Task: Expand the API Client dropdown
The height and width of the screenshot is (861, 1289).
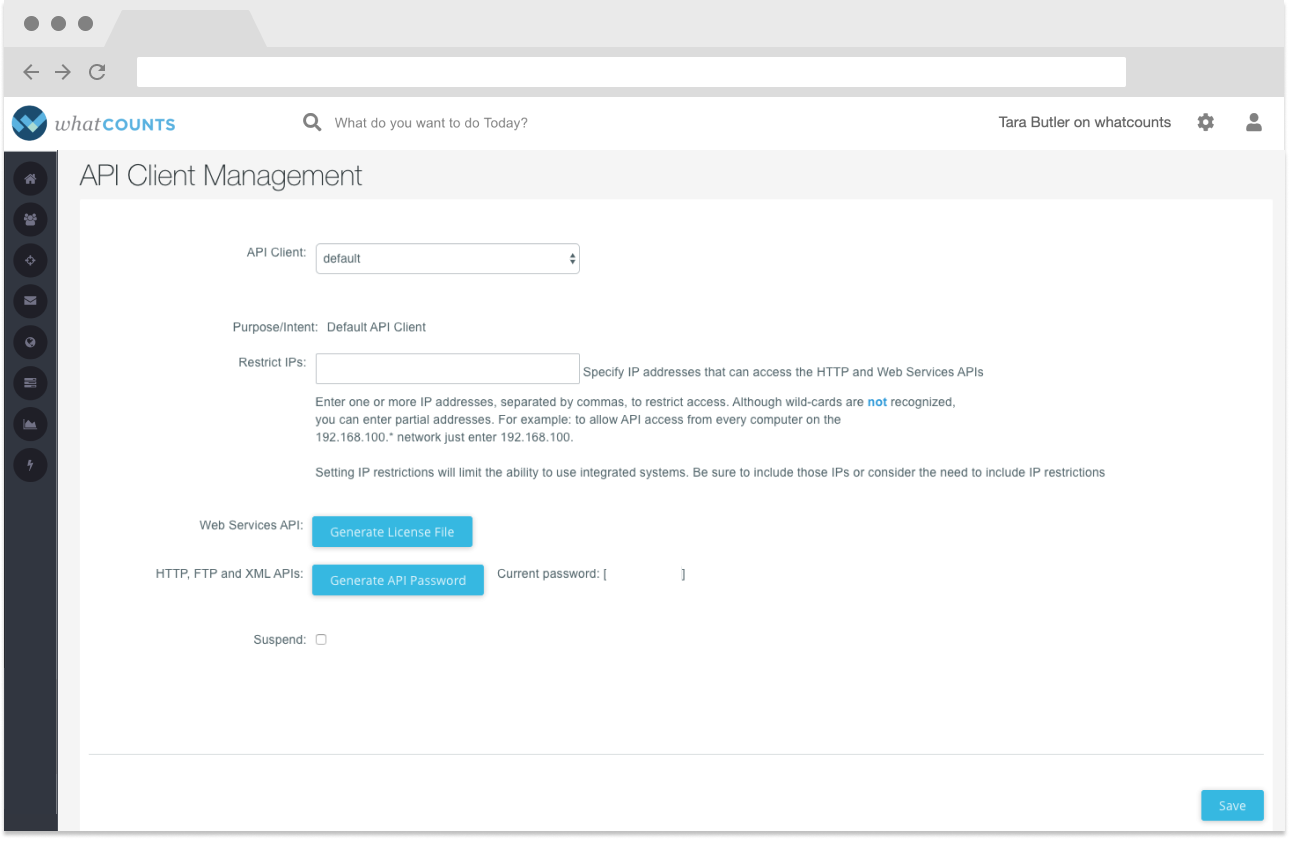Action: click(x=447, y=258)
